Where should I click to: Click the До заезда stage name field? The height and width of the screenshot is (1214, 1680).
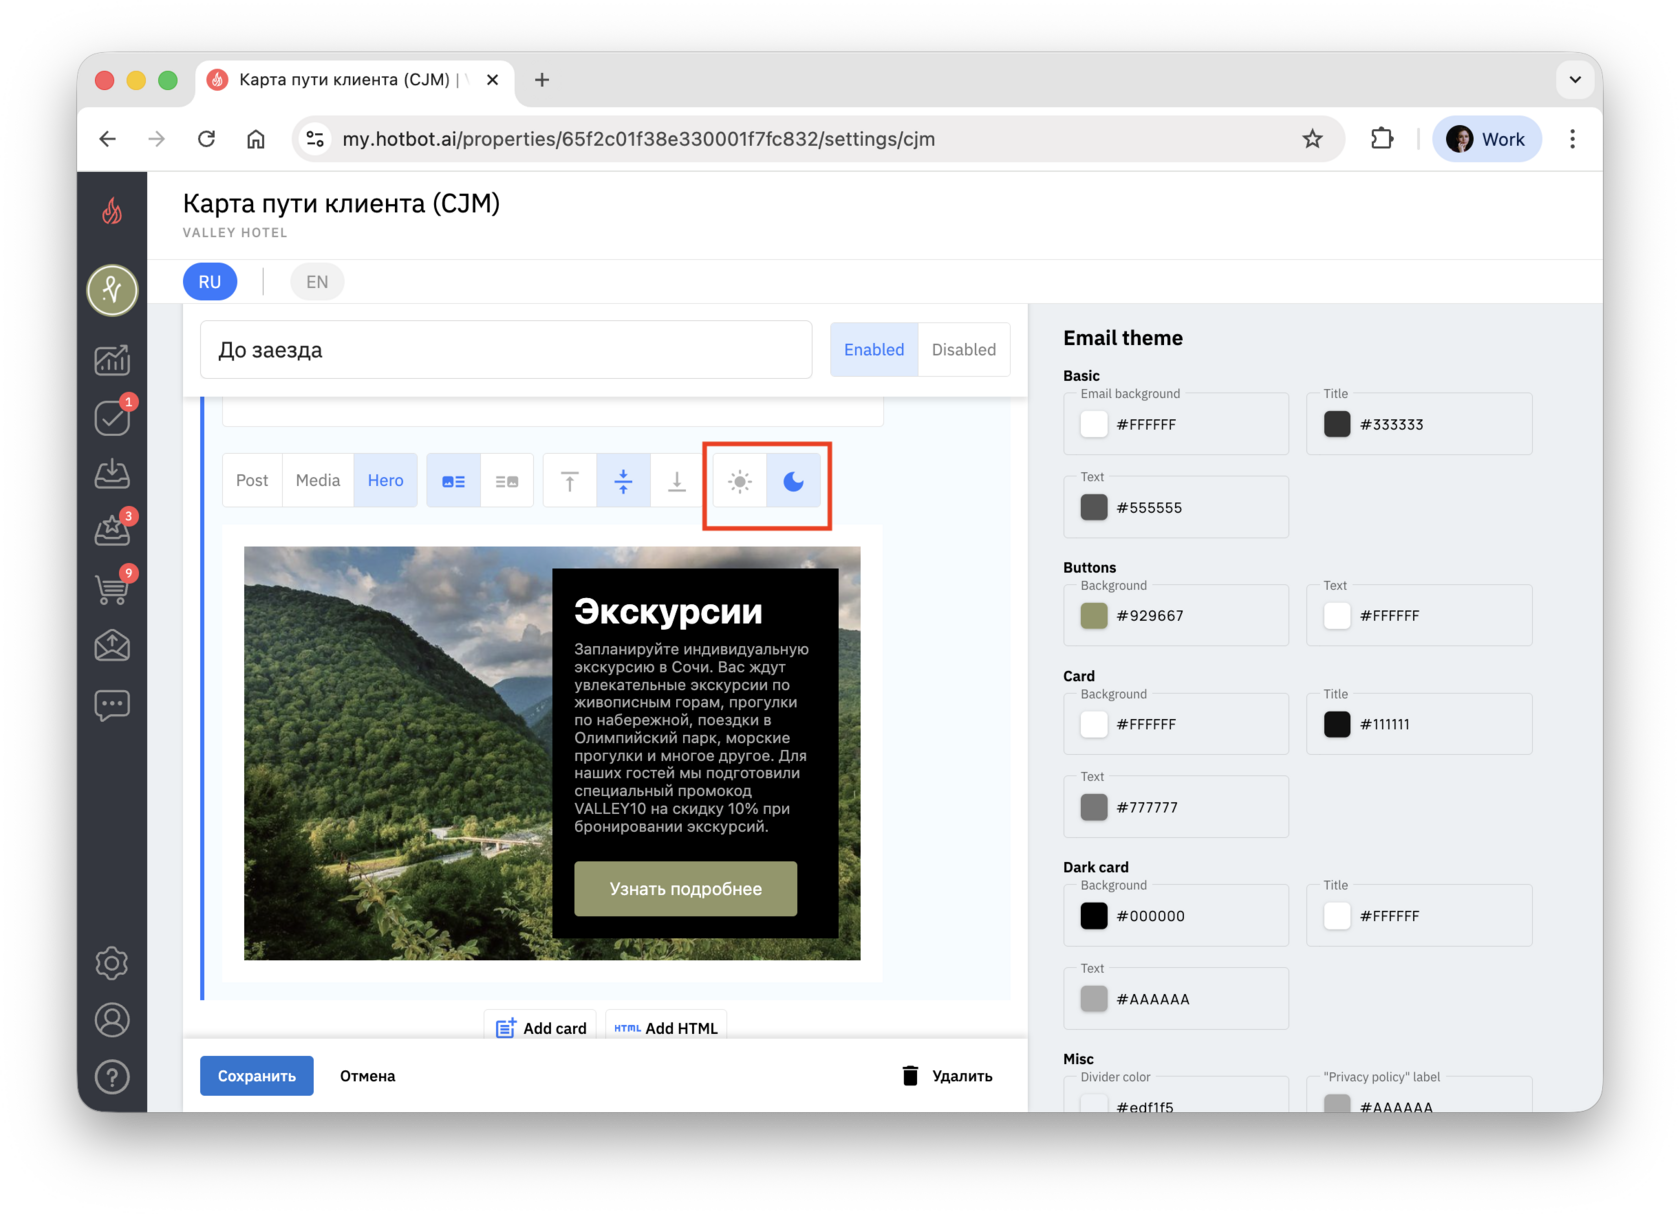(x=506, y=350)
